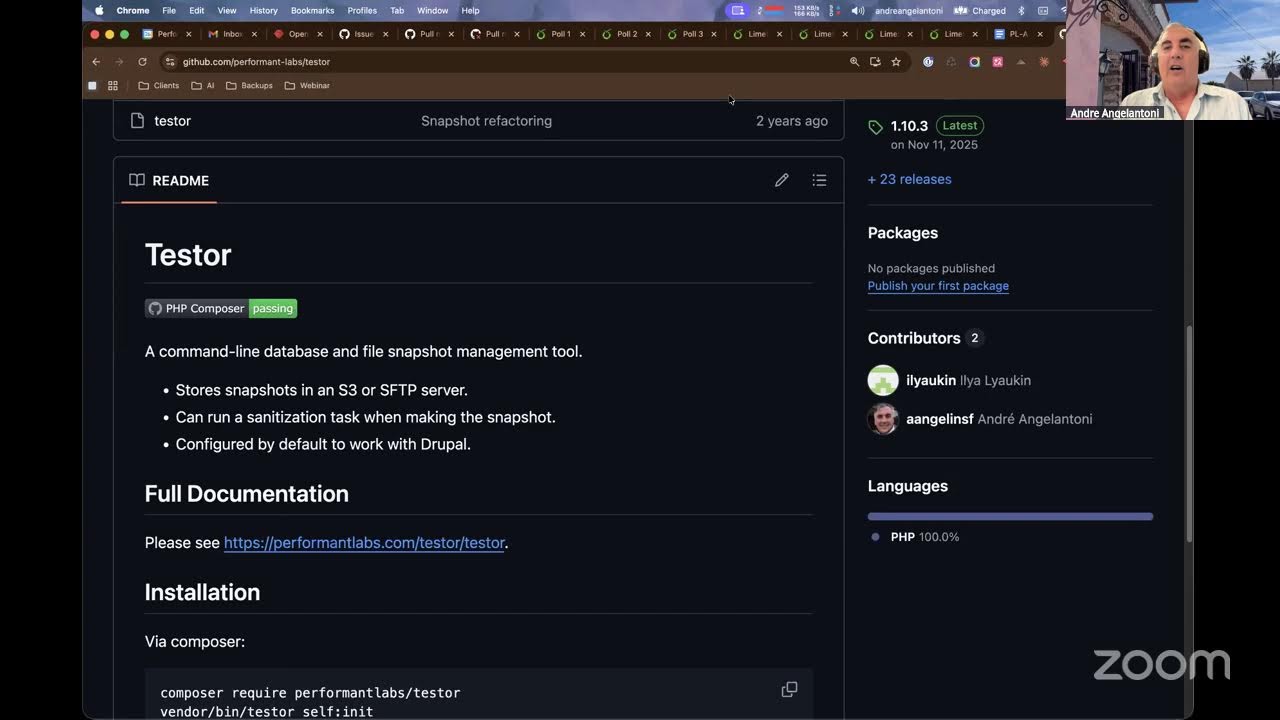The height and width of the screenshot is (720, 1280).
Task: Edit the README with the pencil icon
Action: [782, 180]
